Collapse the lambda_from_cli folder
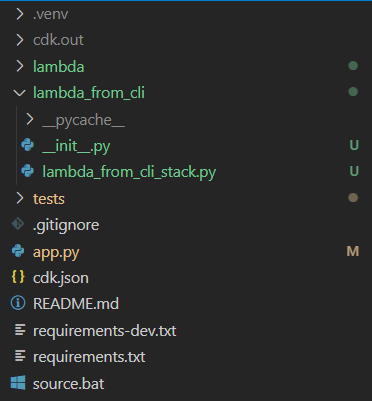Screen dimensions: 372x401 click(x=19, y=93)
